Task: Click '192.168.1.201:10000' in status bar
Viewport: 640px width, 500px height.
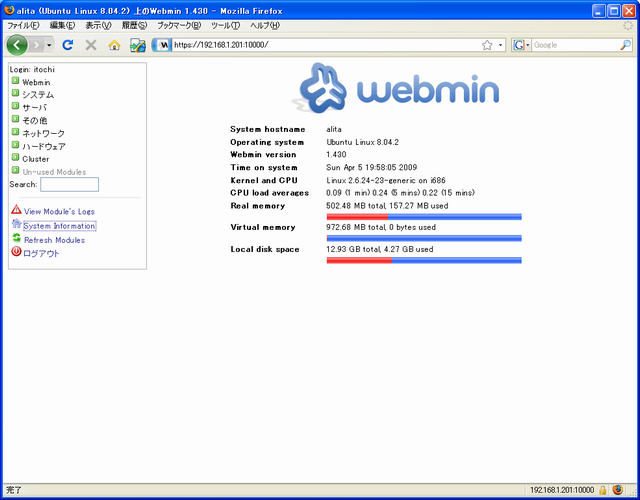Action: click(562, 490)
